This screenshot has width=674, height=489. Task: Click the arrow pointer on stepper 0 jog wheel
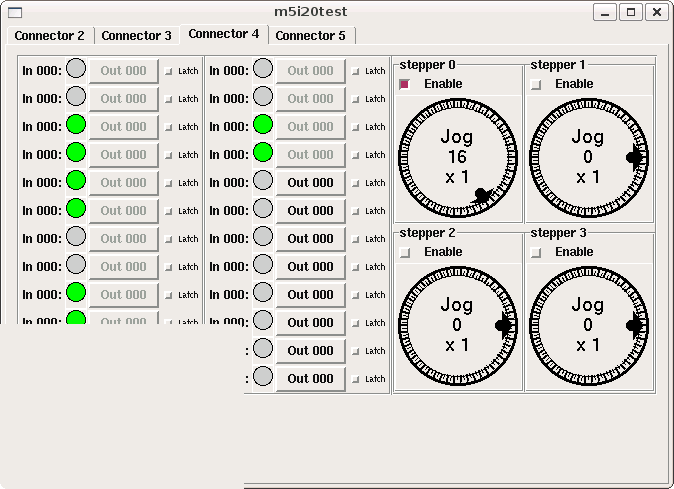[x=483, y=195]
